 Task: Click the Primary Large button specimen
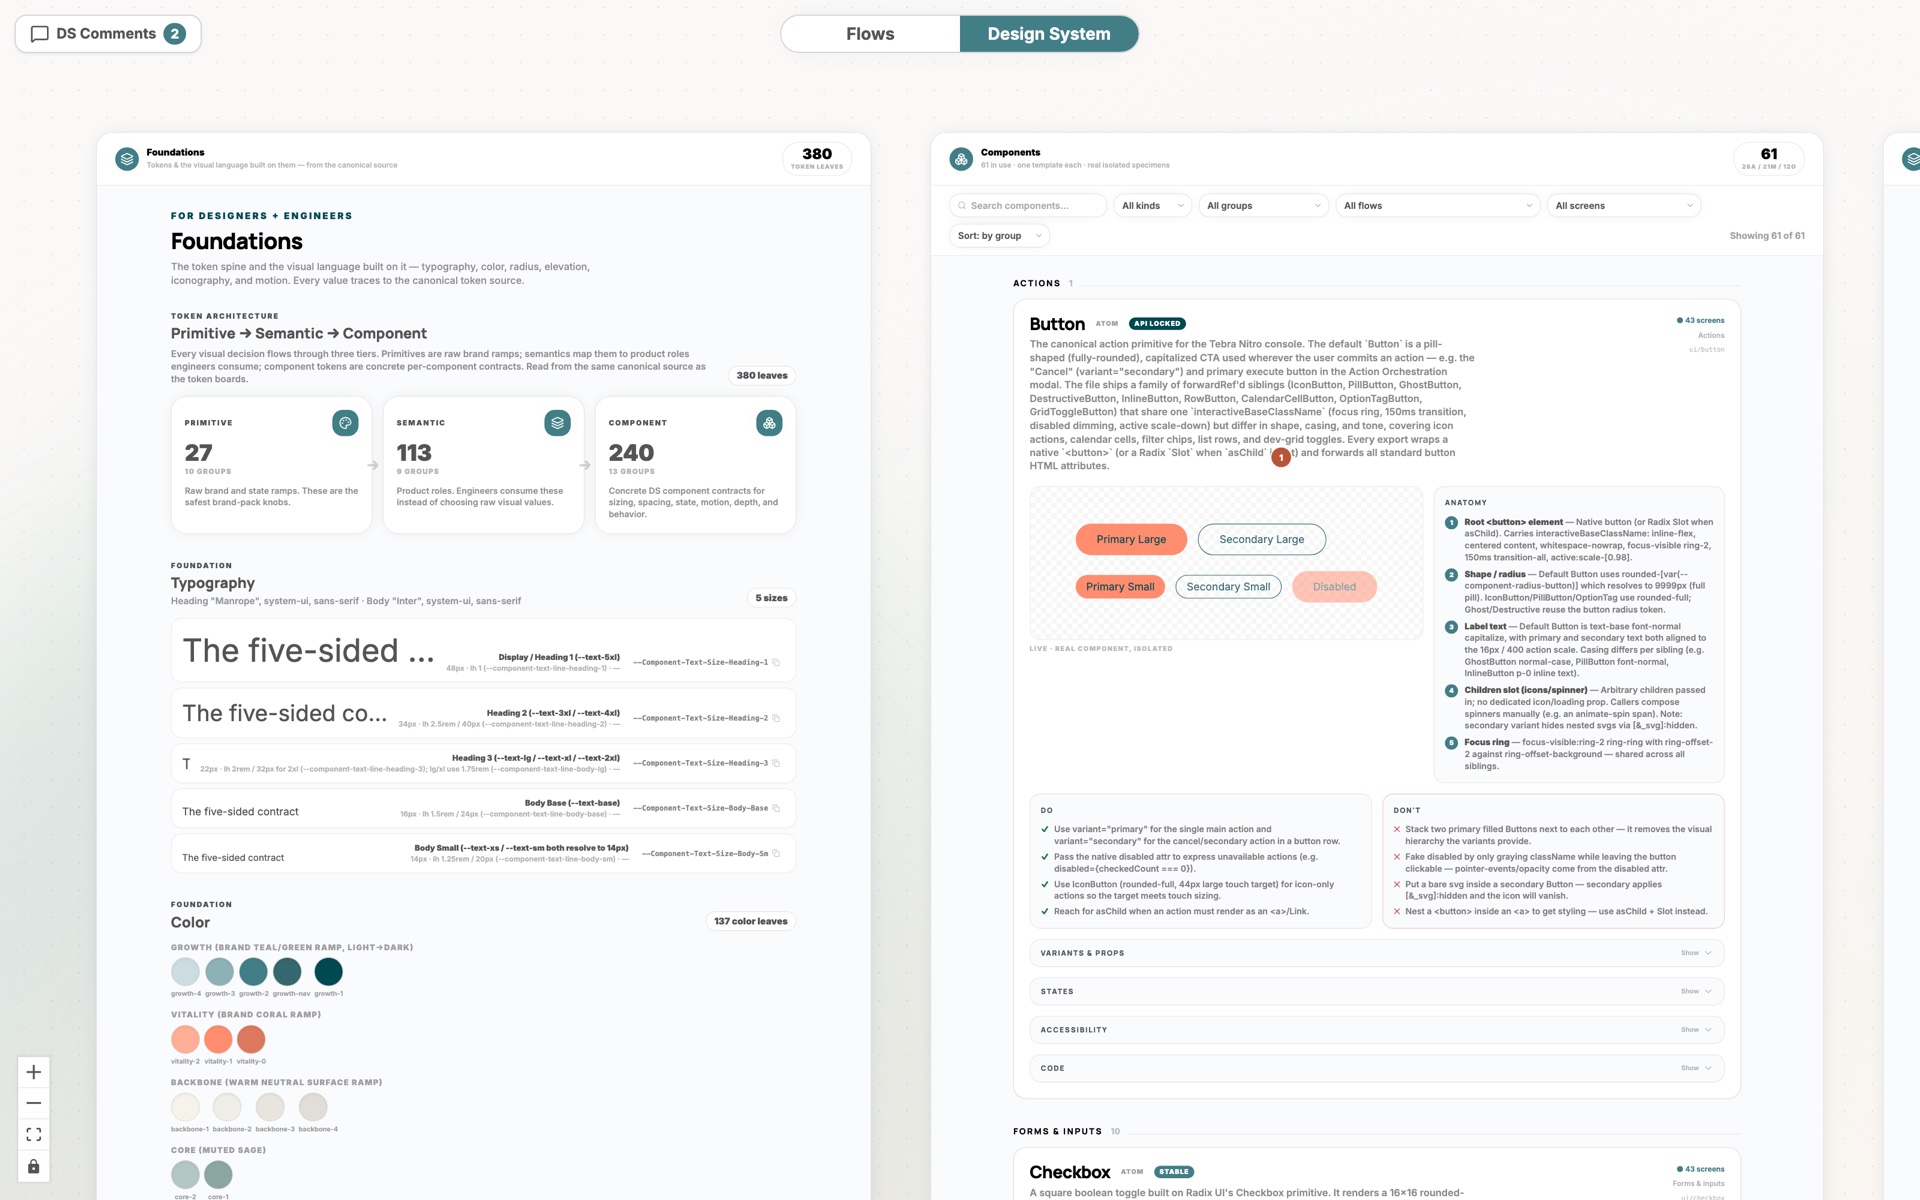pos(1131,539)
